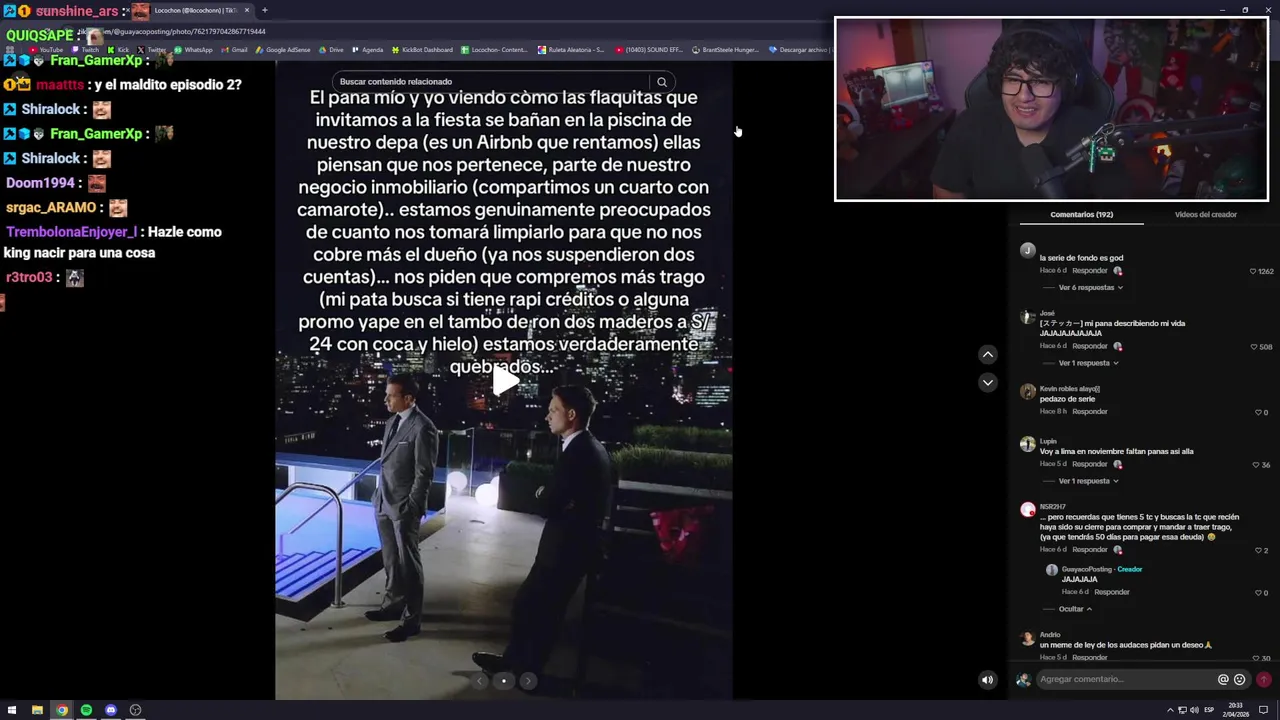Screen dimensions: 1280x720
Task: Open File Explorer from the taskbar
Action: (x=37, y=710)
